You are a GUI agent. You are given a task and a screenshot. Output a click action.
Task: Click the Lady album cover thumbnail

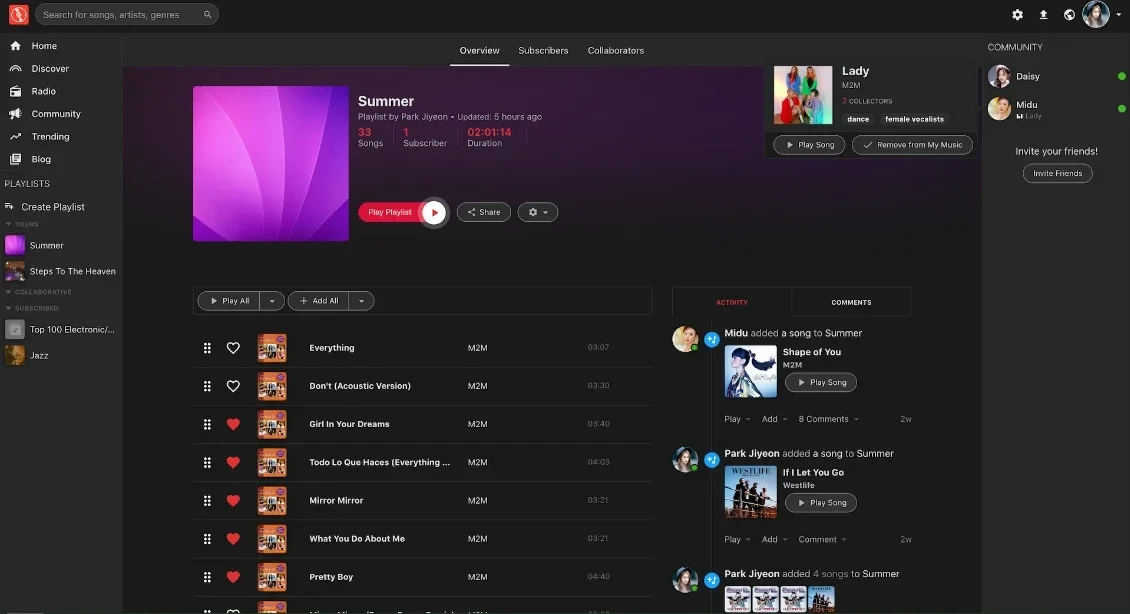[x=803, y=95]
